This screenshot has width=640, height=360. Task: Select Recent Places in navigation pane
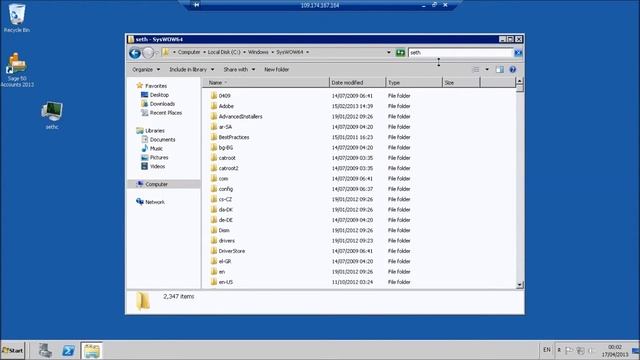[166, 113]
